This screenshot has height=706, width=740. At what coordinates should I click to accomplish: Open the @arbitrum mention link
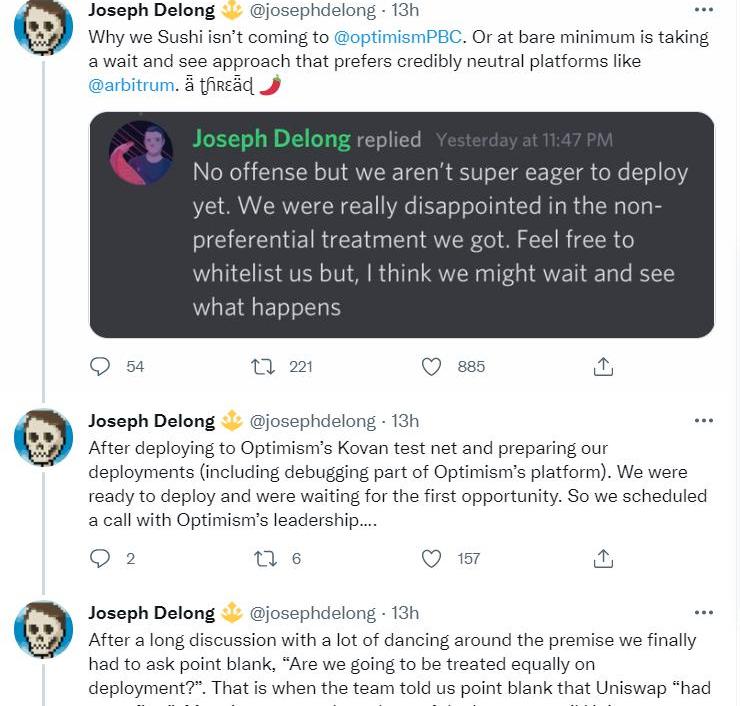(x=131, y=85)
